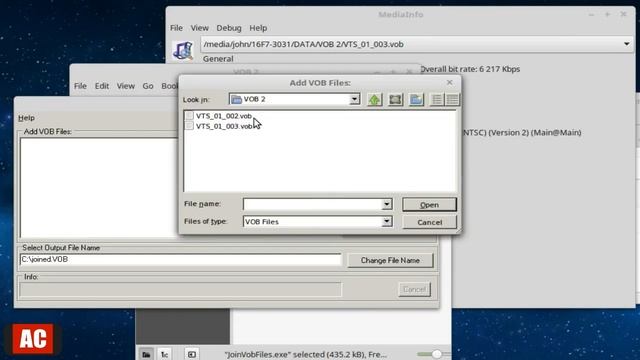This screenshot has height=360, width=640.
Task: Expand the Files of type dropdown
Action: pyautogui.click(x=387, y=221)
